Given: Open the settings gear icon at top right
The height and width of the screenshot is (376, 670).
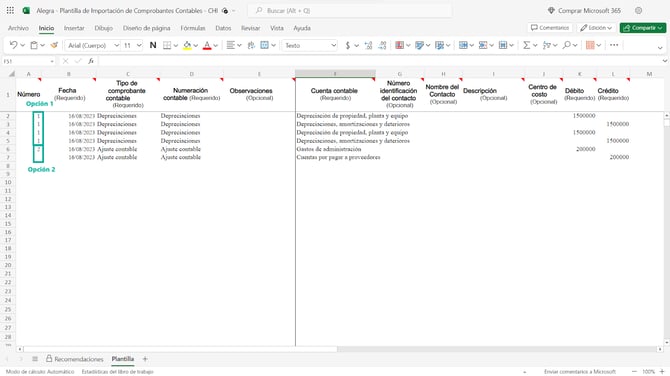Looking at the screenshot, I should click(638, 10).
